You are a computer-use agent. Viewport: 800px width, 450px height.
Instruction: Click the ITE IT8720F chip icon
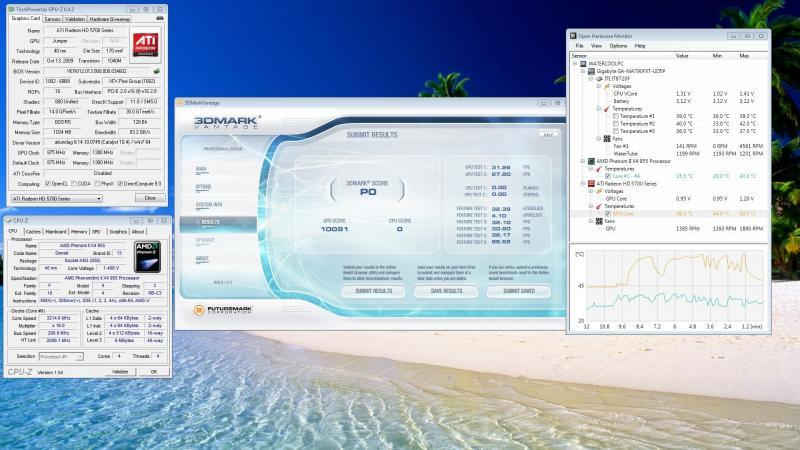pos(599,79)
